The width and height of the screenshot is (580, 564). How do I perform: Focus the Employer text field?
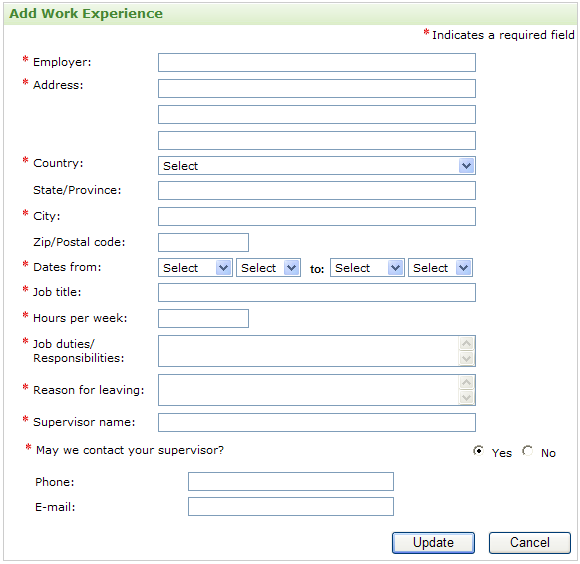[x=317, y=63]
